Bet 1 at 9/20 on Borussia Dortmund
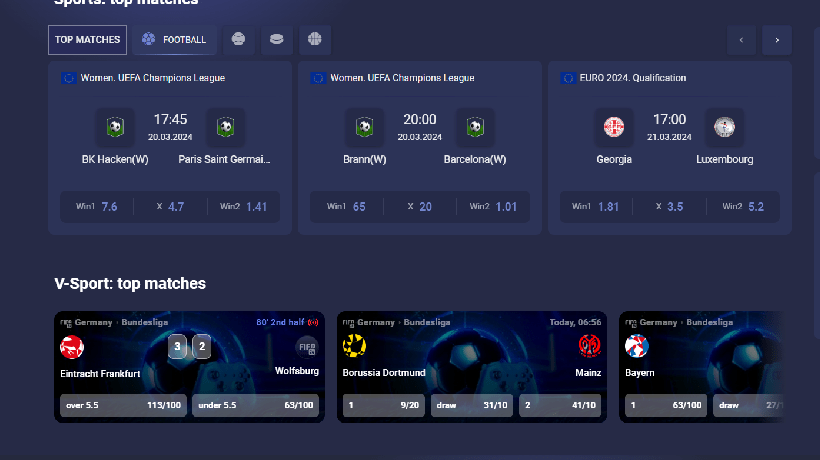 (383, 405)
